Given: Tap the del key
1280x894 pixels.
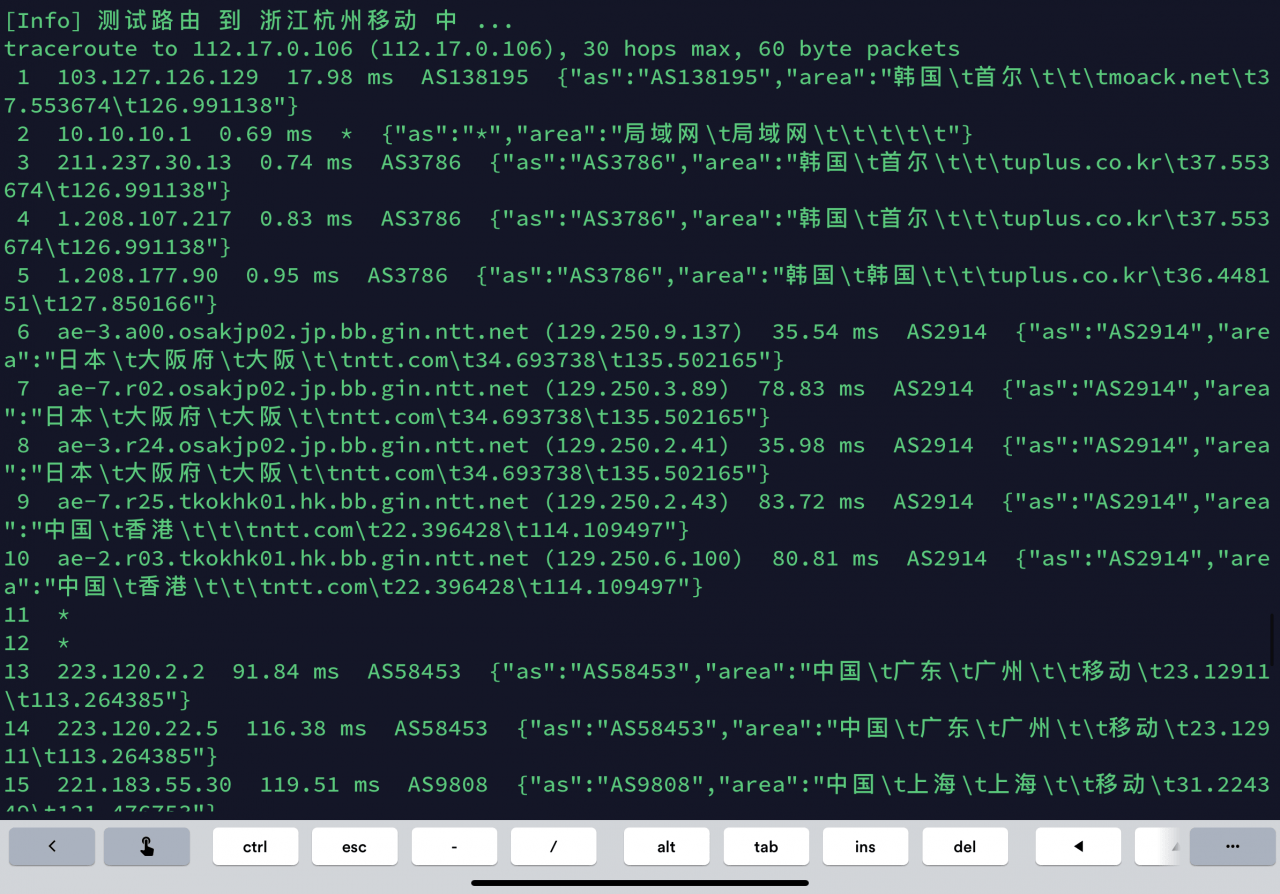Looking at the screenshot, I should [965, 846].
